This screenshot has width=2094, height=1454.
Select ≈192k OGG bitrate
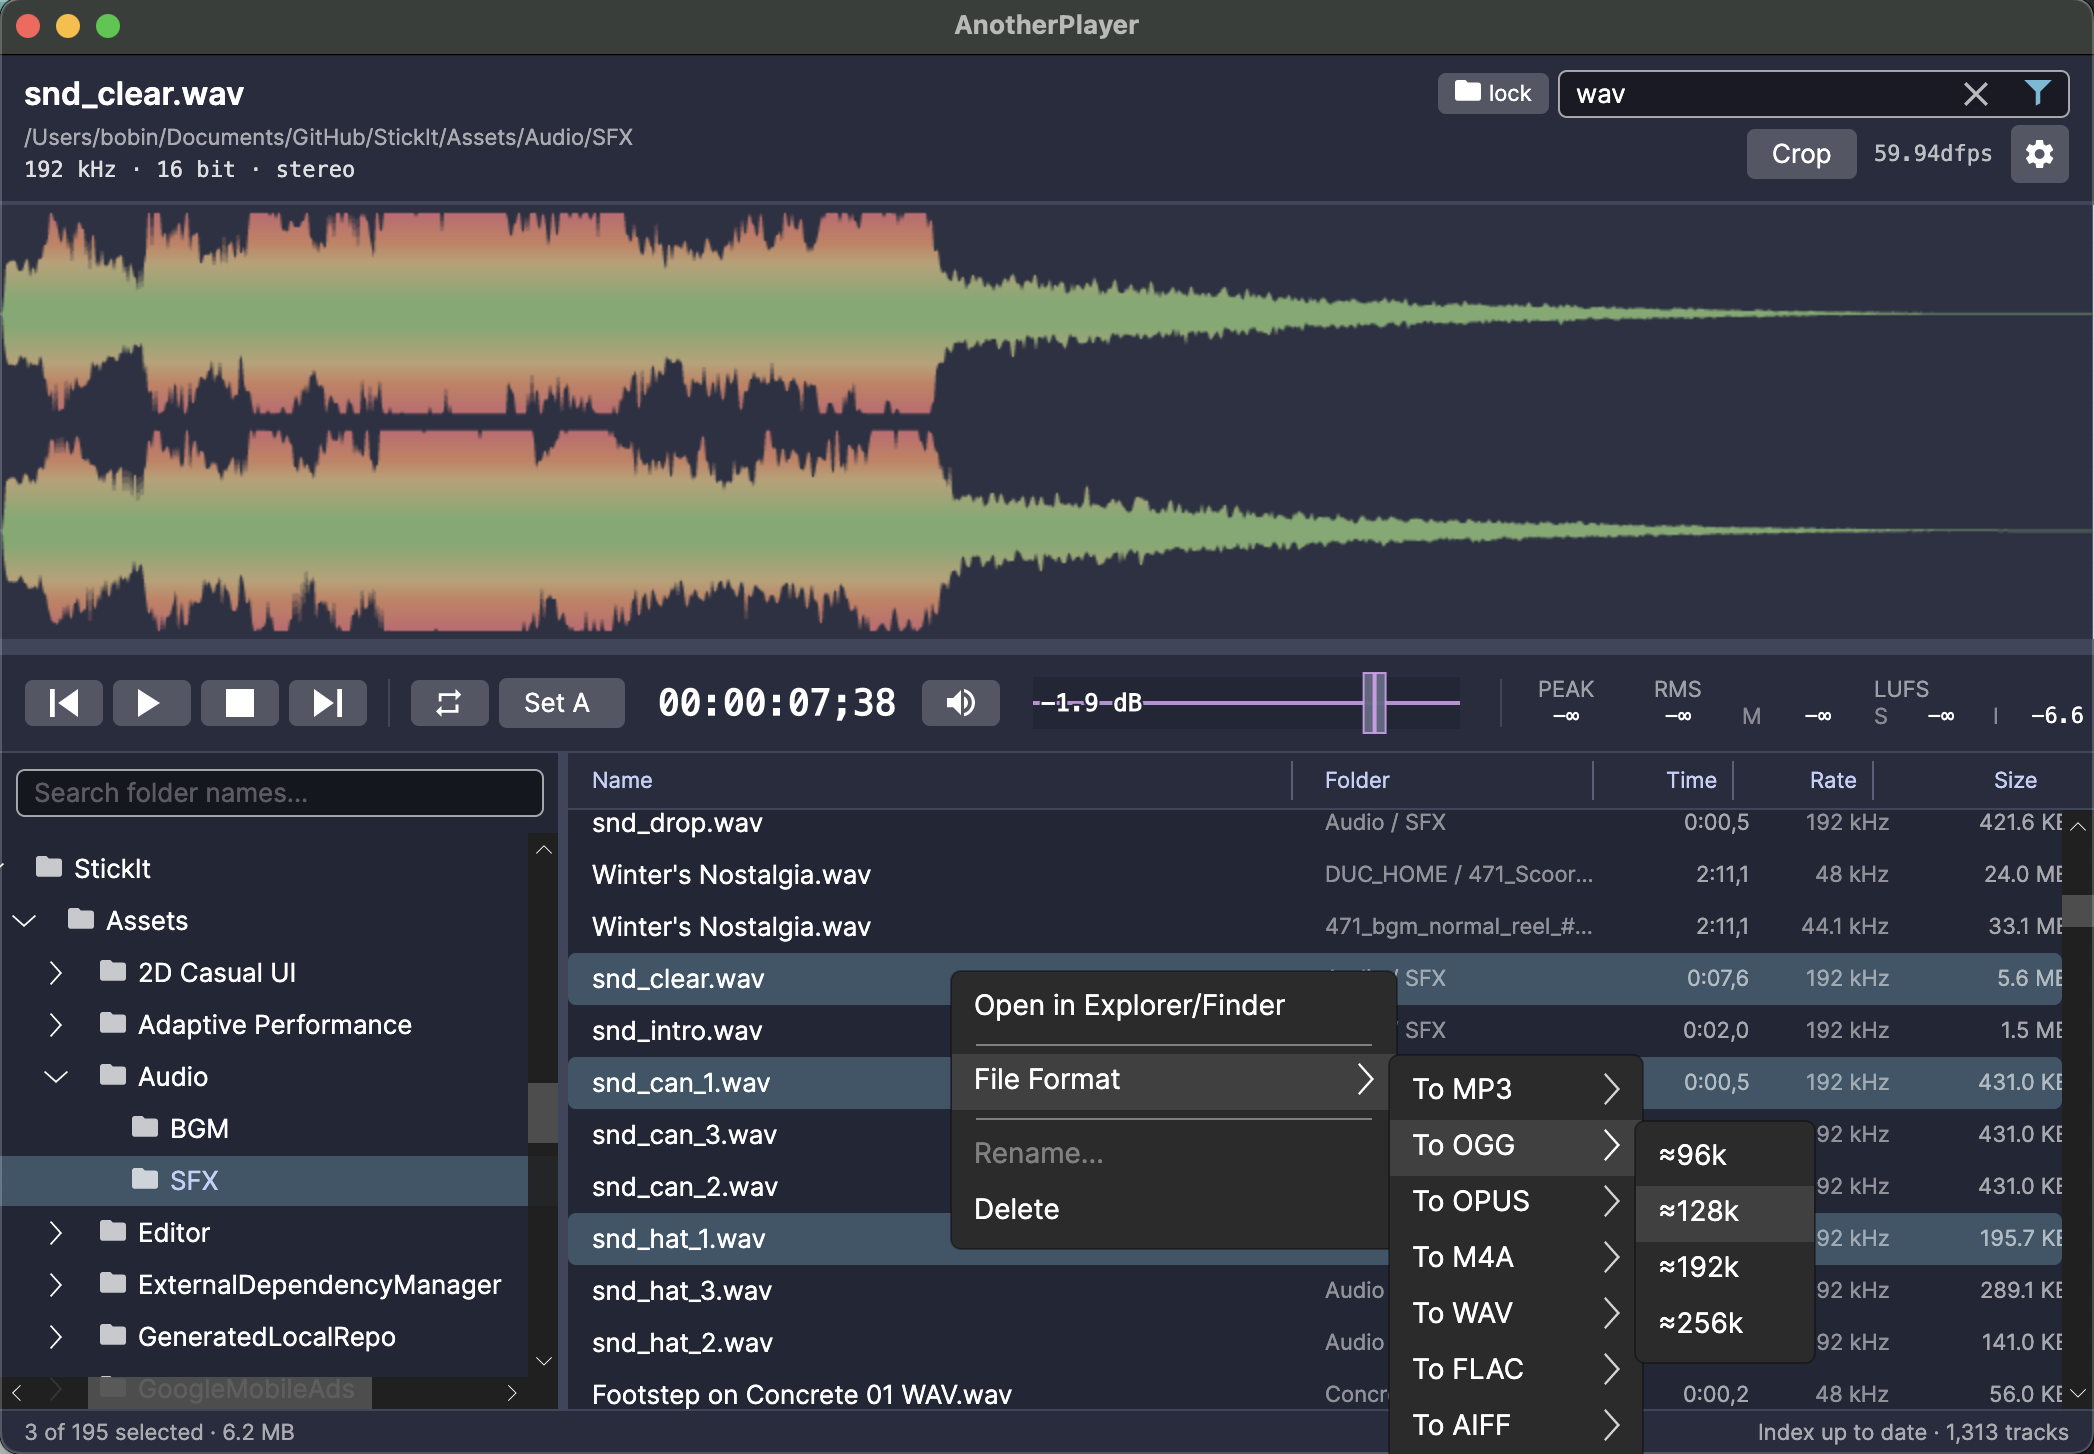point(1724,1267)
